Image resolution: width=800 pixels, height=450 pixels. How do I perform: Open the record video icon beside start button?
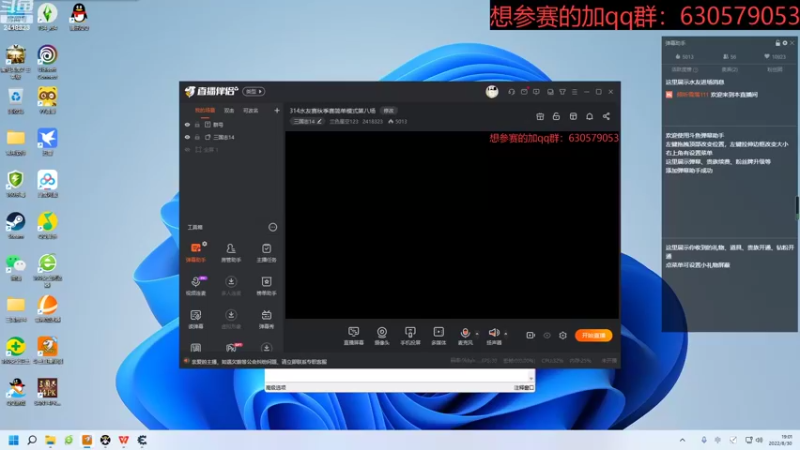click(531, 335)
